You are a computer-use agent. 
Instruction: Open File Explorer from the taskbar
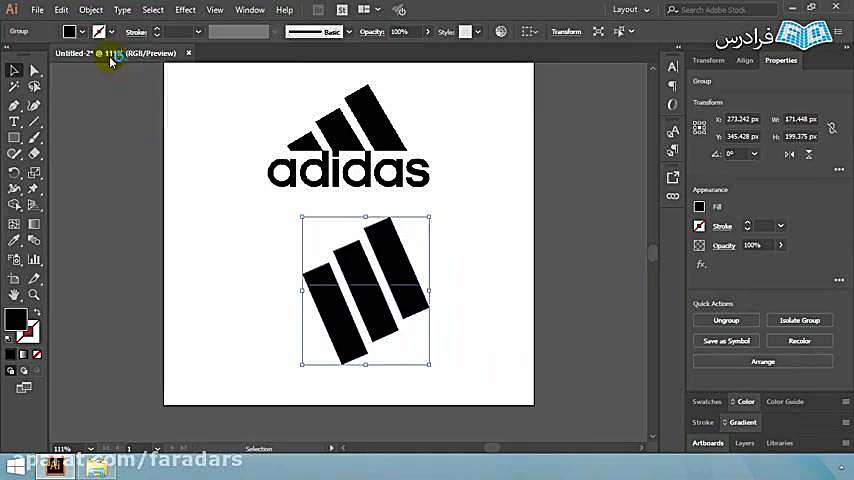[x=97, y=467]
